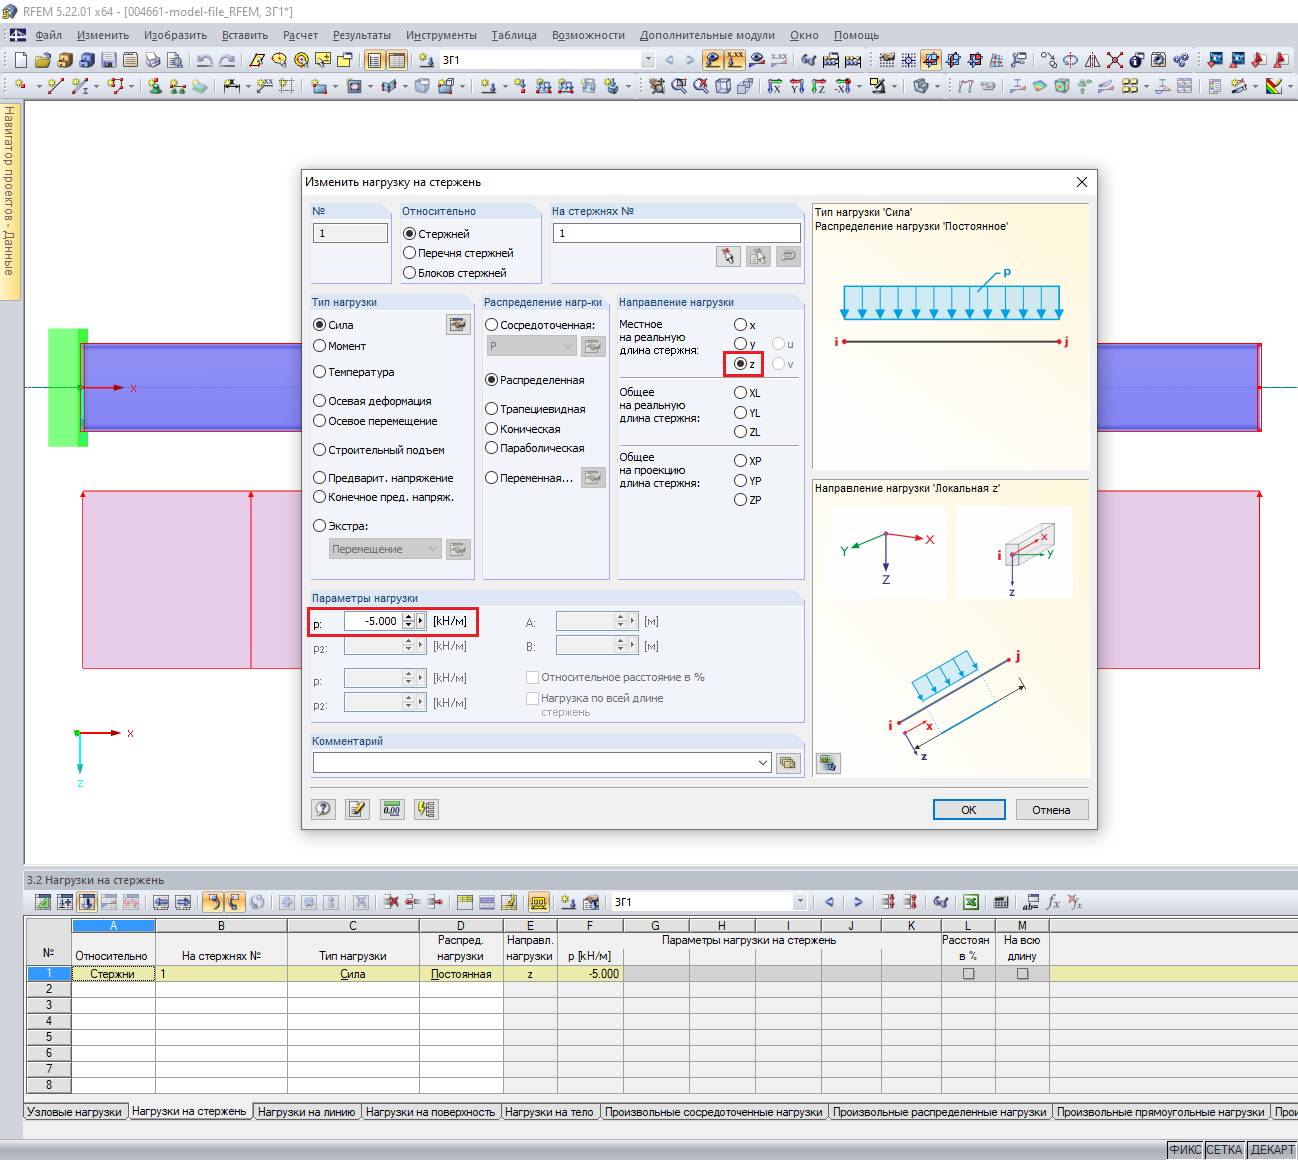
Task: Switch to 'Нагрузки на линию' tab
Action: (306, 1112)
